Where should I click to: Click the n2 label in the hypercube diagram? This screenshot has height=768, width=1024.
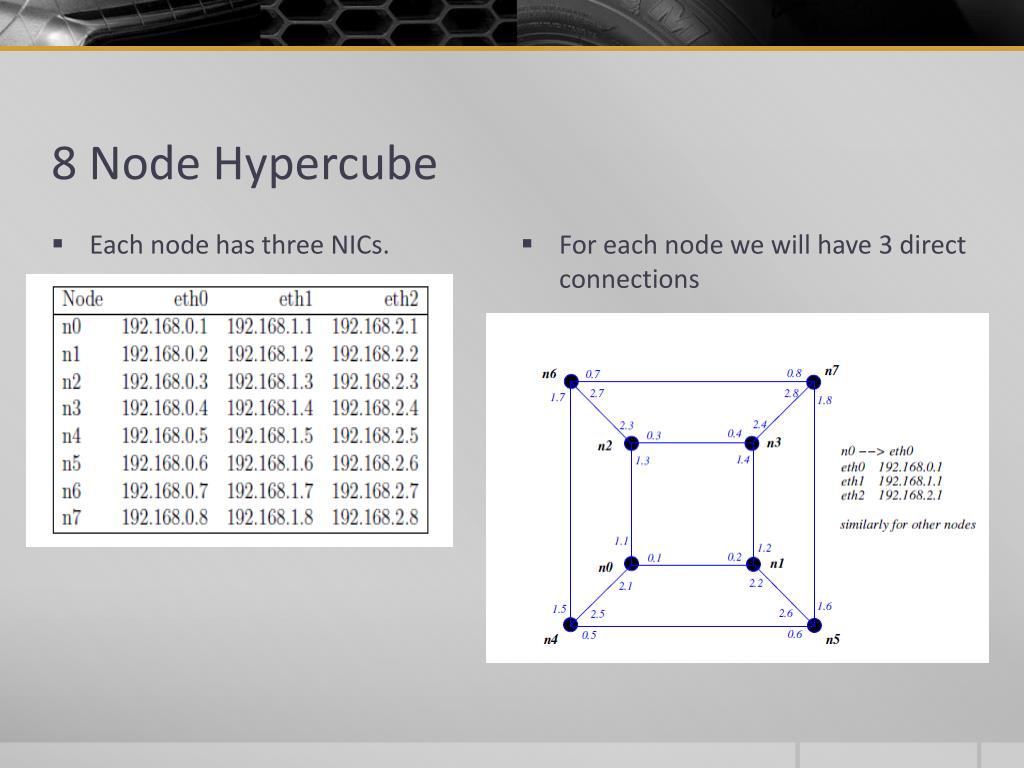[605, 447]
